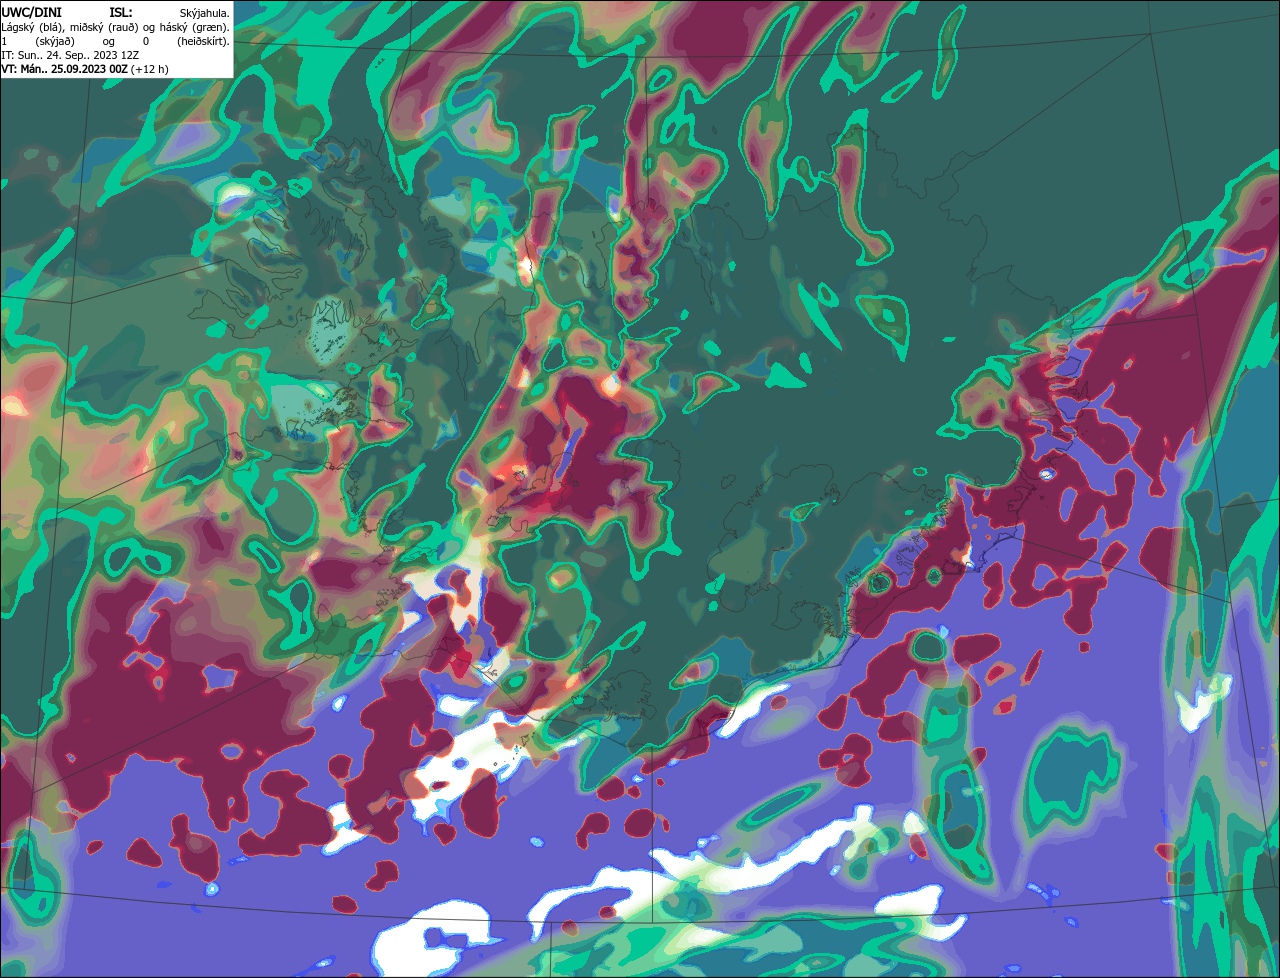Click the "VT: Mán.. 25.09.2023 00Z" valid time
Image resolution: width=1280 pixels, height=978 pixels.
coord(64,70)
